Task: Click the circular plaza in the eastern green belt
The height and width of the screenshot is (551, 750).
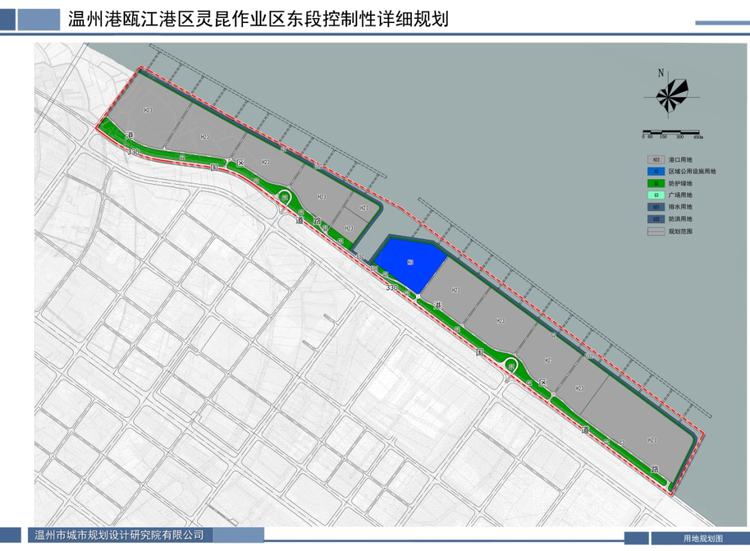Action: tap(511, 367)
